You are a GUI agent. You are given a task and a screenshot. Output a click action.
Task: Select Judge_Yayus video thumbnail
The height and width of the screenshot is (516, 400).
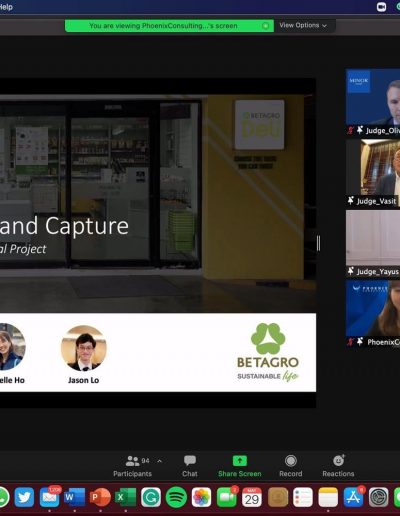click(x=373, y=243)
